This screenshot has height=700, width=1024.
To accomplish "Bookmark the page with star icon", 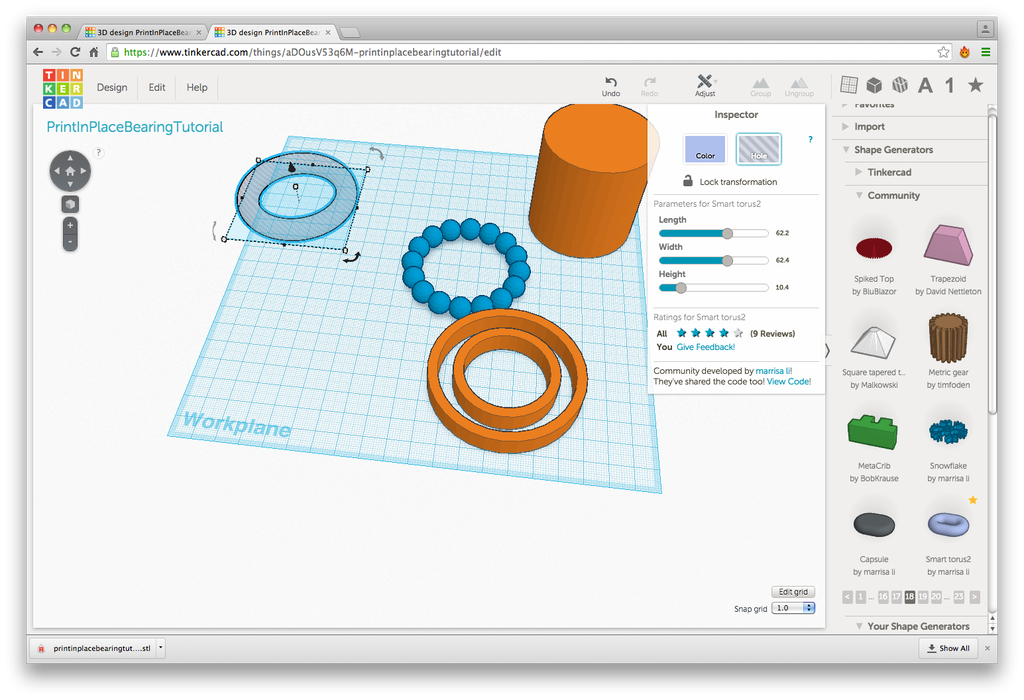I will tap(943, 52).
